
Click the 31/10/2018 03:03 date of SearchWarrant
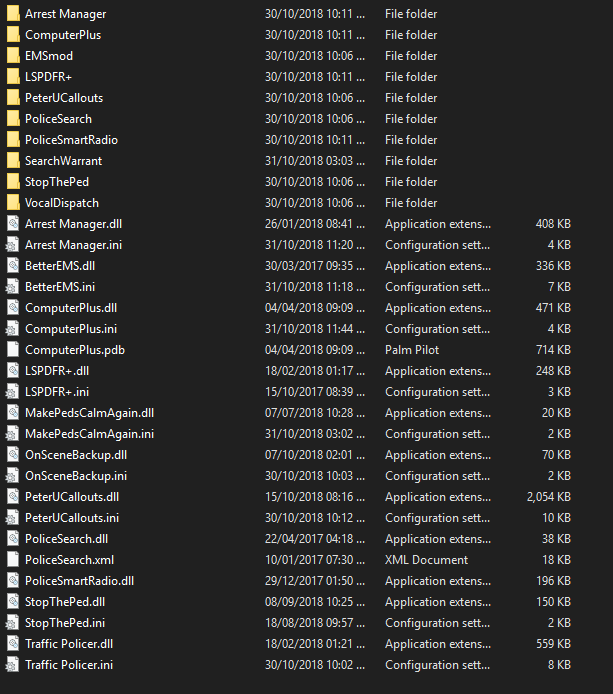tap(315, 161)
